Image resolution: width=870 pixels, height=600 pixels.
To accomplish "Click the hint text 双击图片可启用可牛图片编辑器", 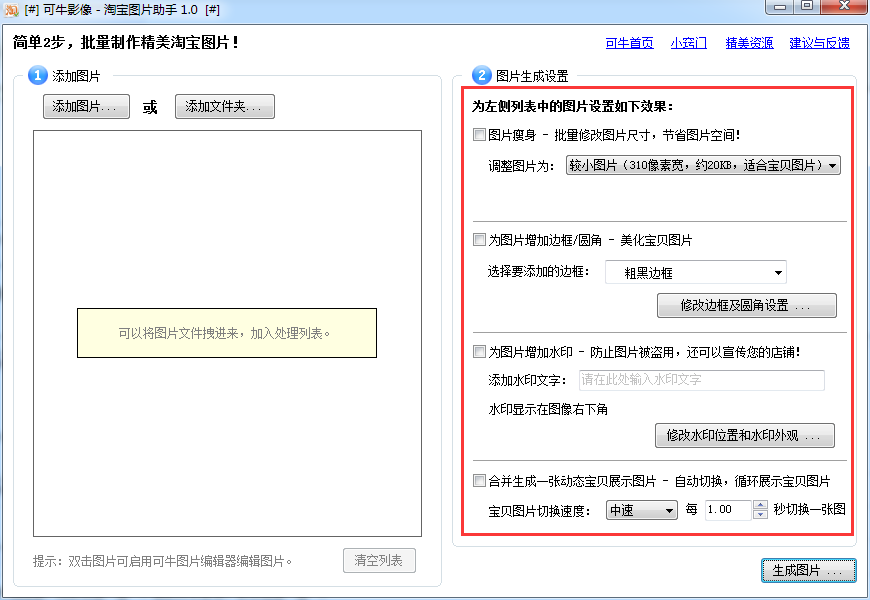I will click(x=163, y=561).
